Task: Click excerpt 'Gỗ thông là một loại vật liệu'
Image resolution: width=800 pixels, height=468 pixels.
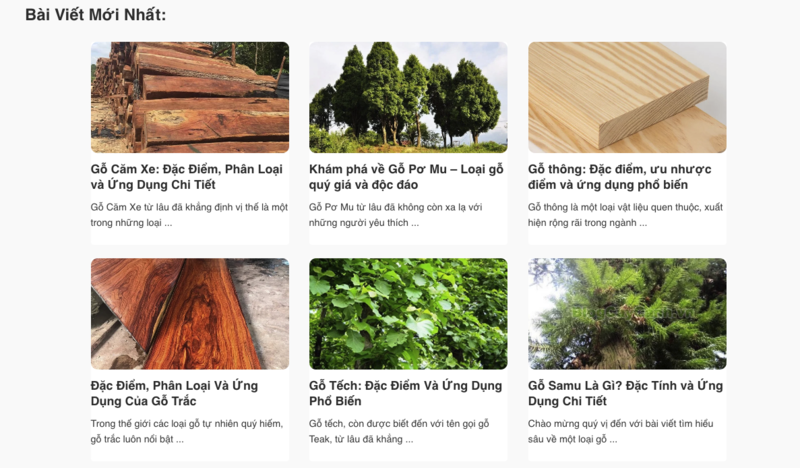Action: [x=626, y=215]
